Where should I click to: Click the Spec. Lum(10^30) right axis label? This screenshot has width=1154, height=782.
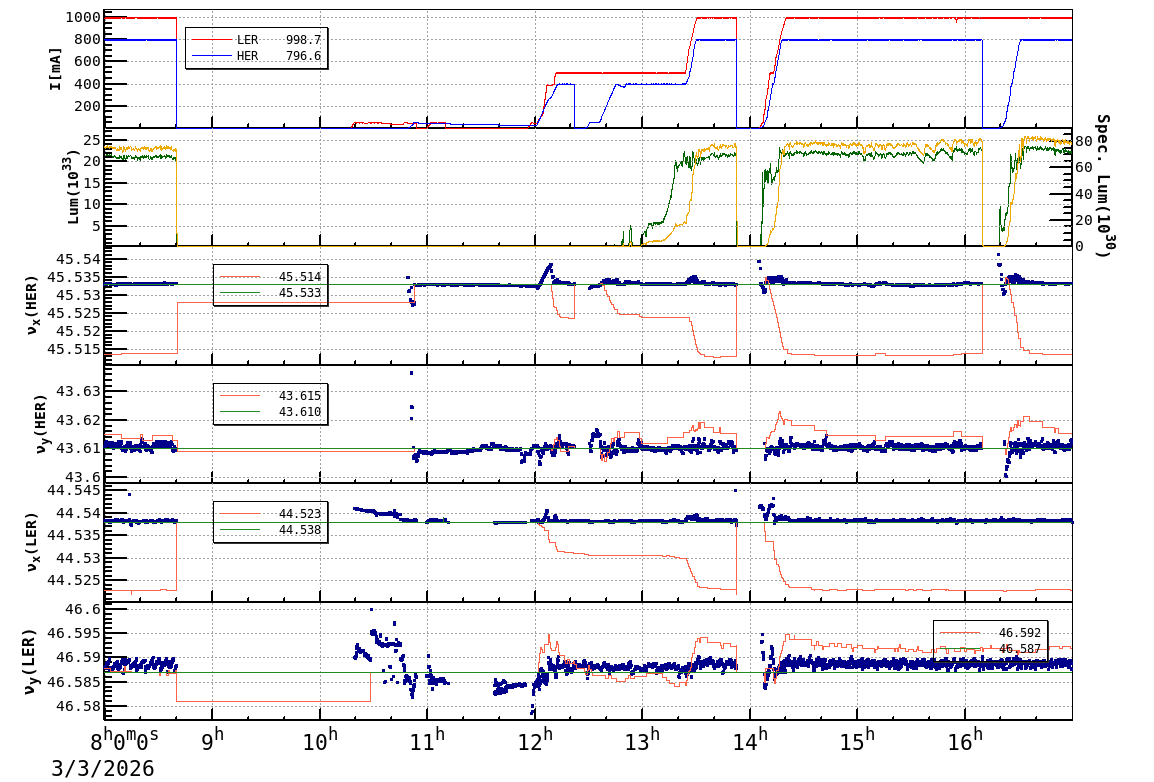click(x=1103, y=186)
